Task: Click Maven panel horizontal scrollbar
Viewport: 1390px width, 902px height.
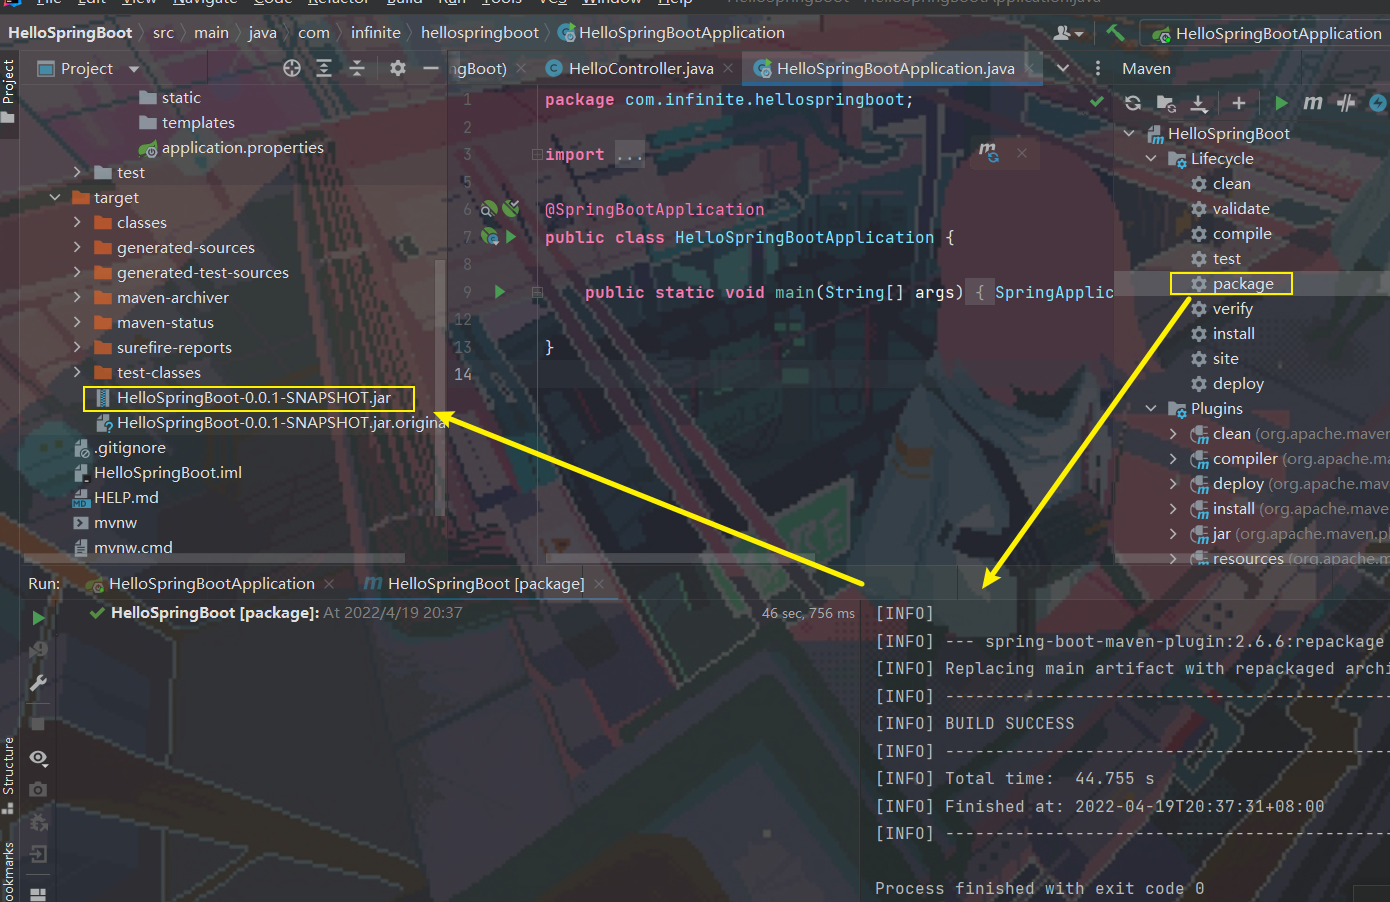Action: (x=1250, y=559)
